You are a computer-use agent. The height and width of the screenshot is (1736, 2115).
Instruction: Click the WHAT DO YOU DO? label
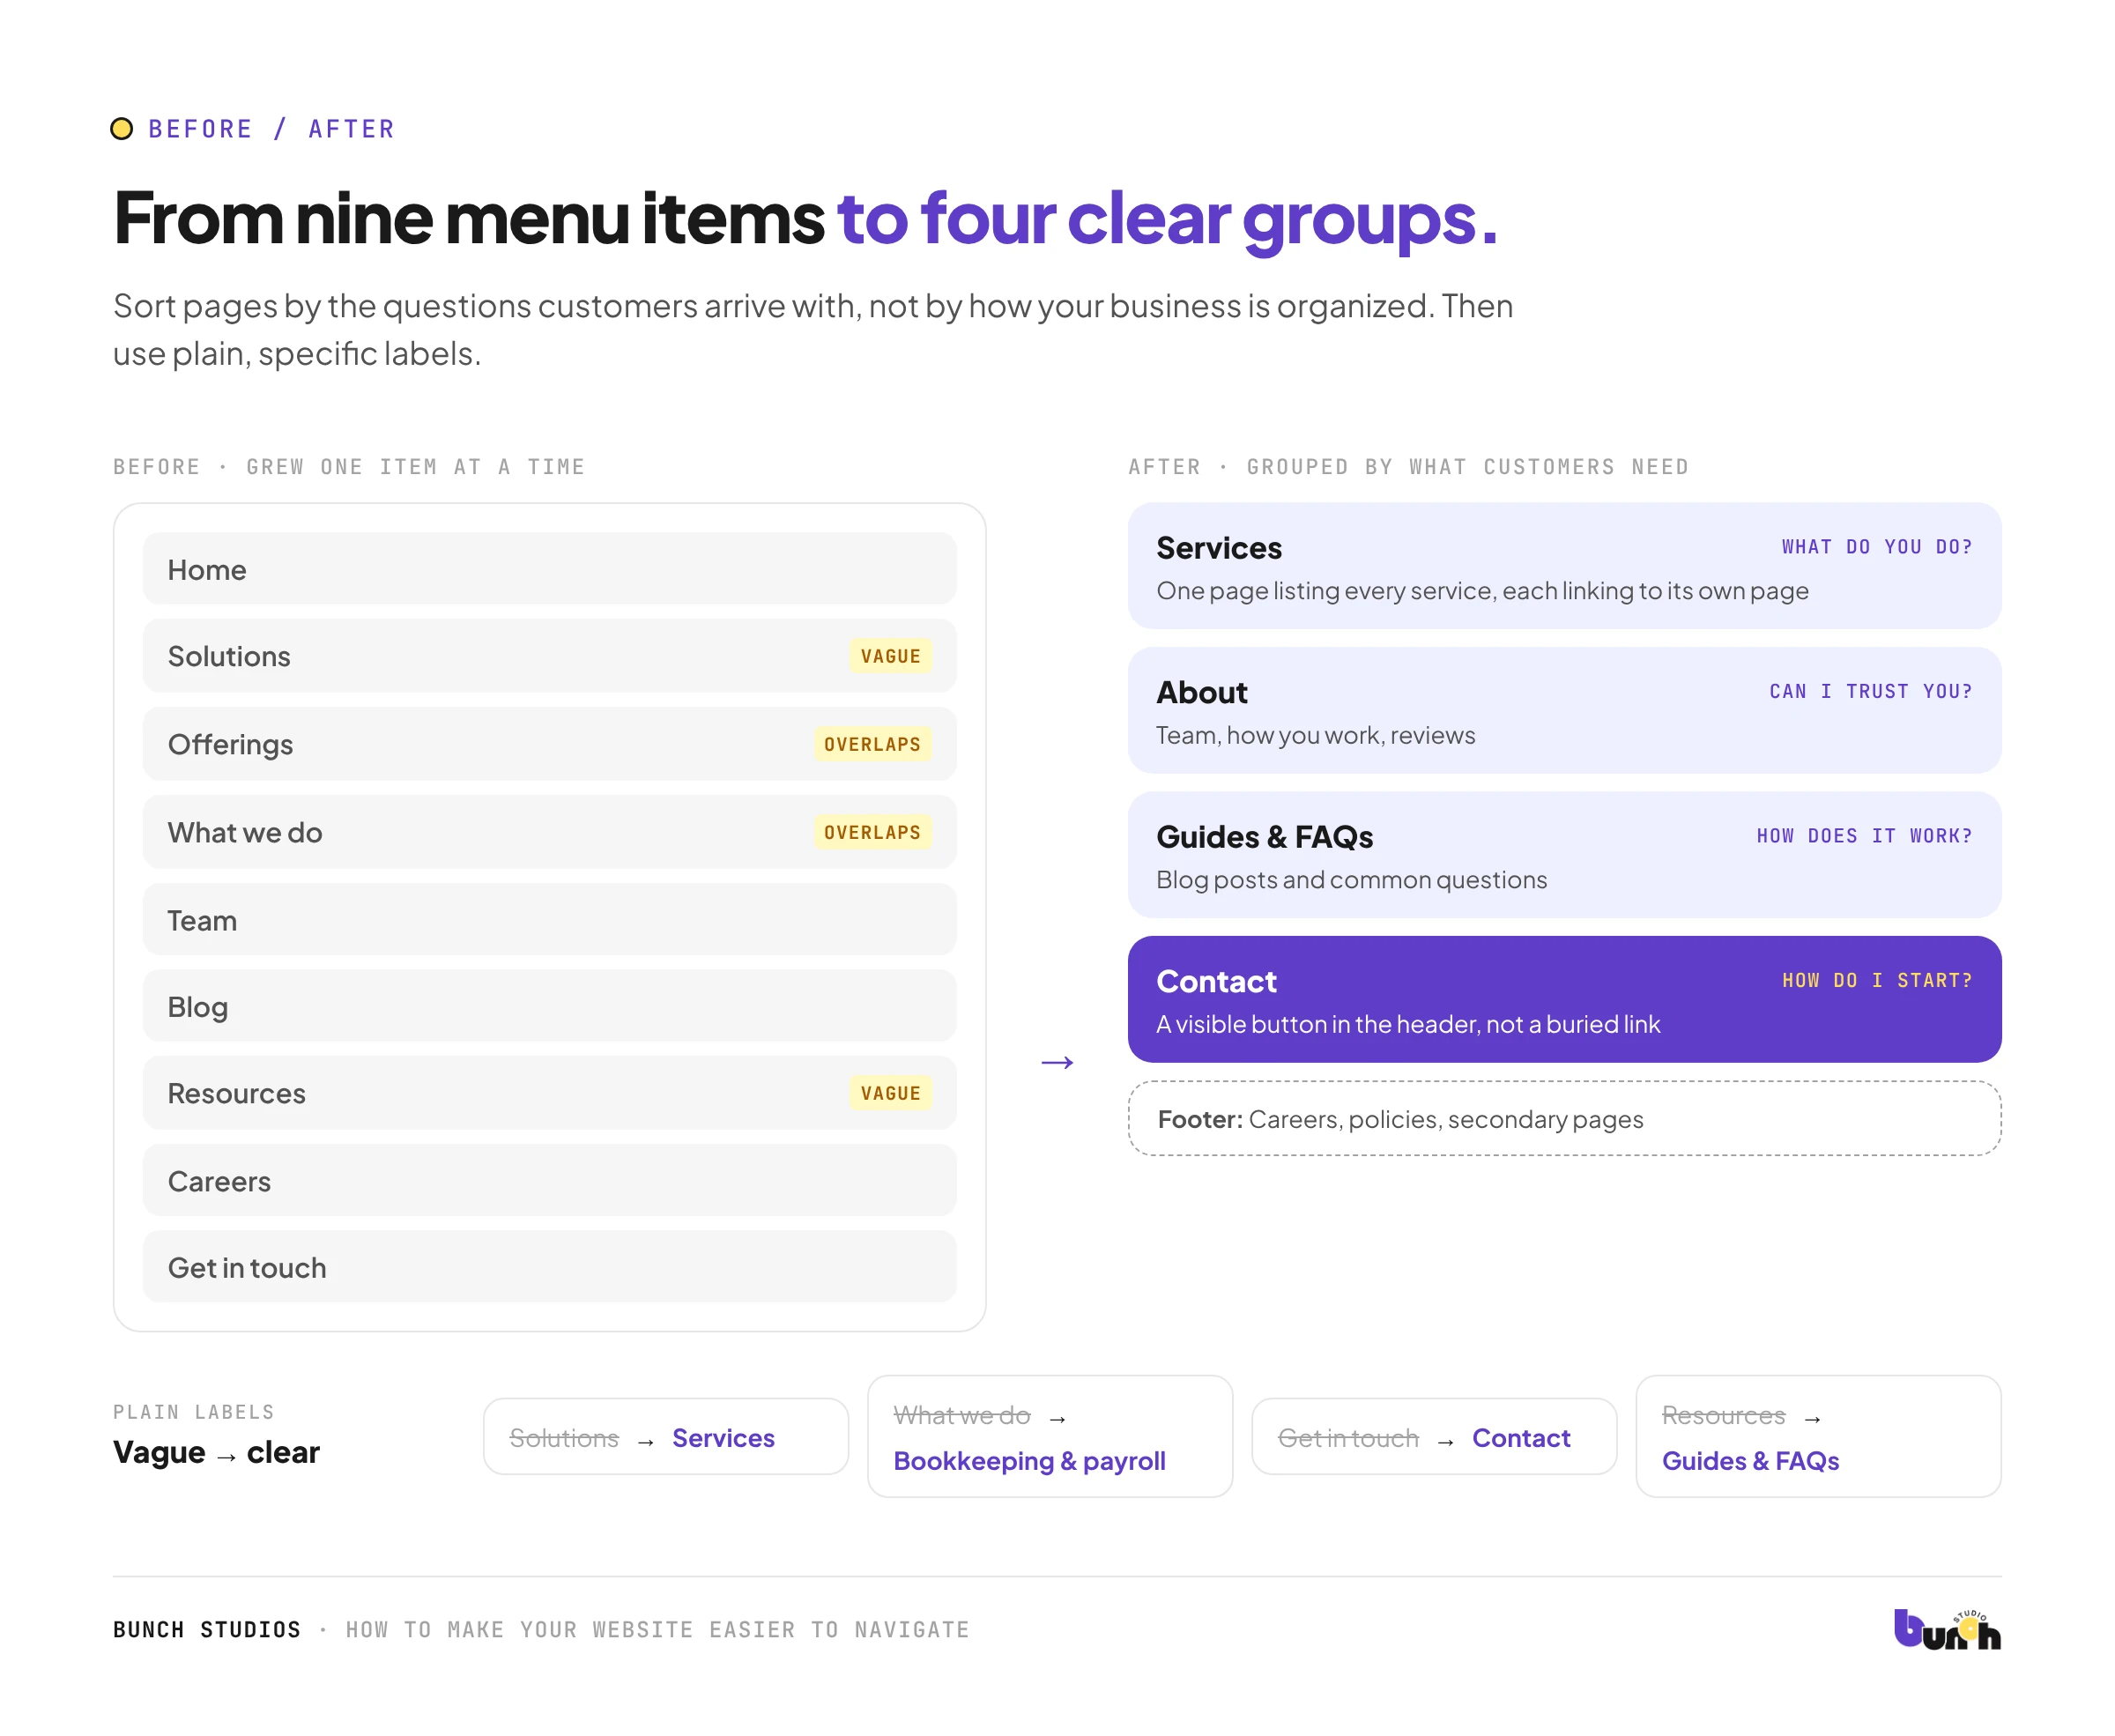point(1876,547)
